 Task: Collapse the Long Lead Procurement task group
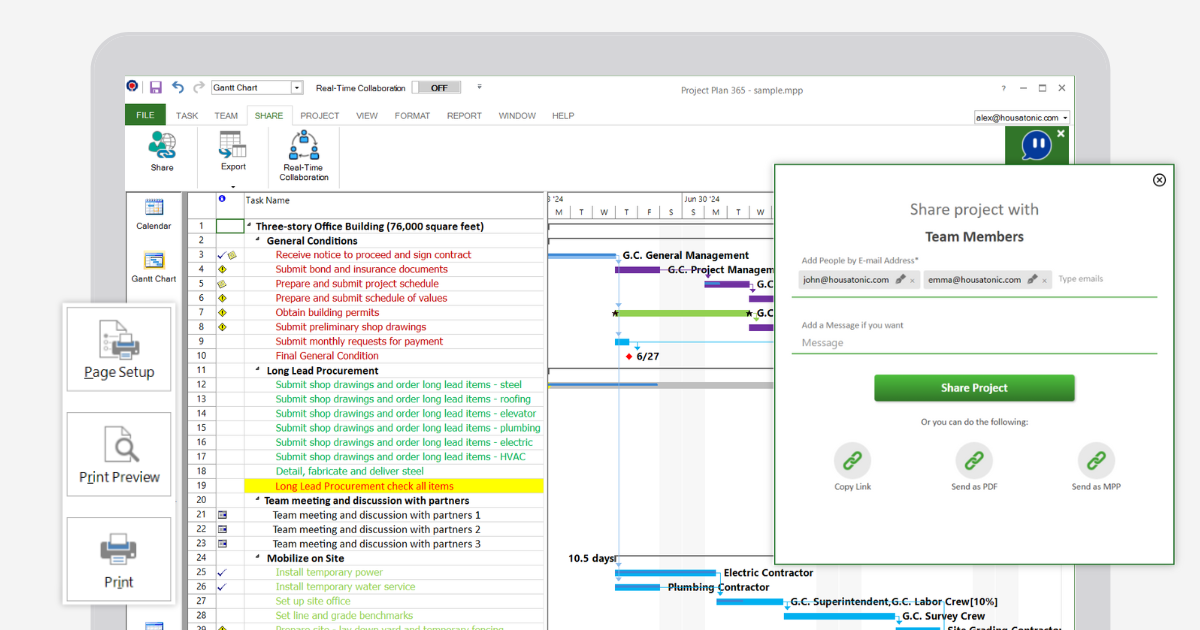point(255,370)
